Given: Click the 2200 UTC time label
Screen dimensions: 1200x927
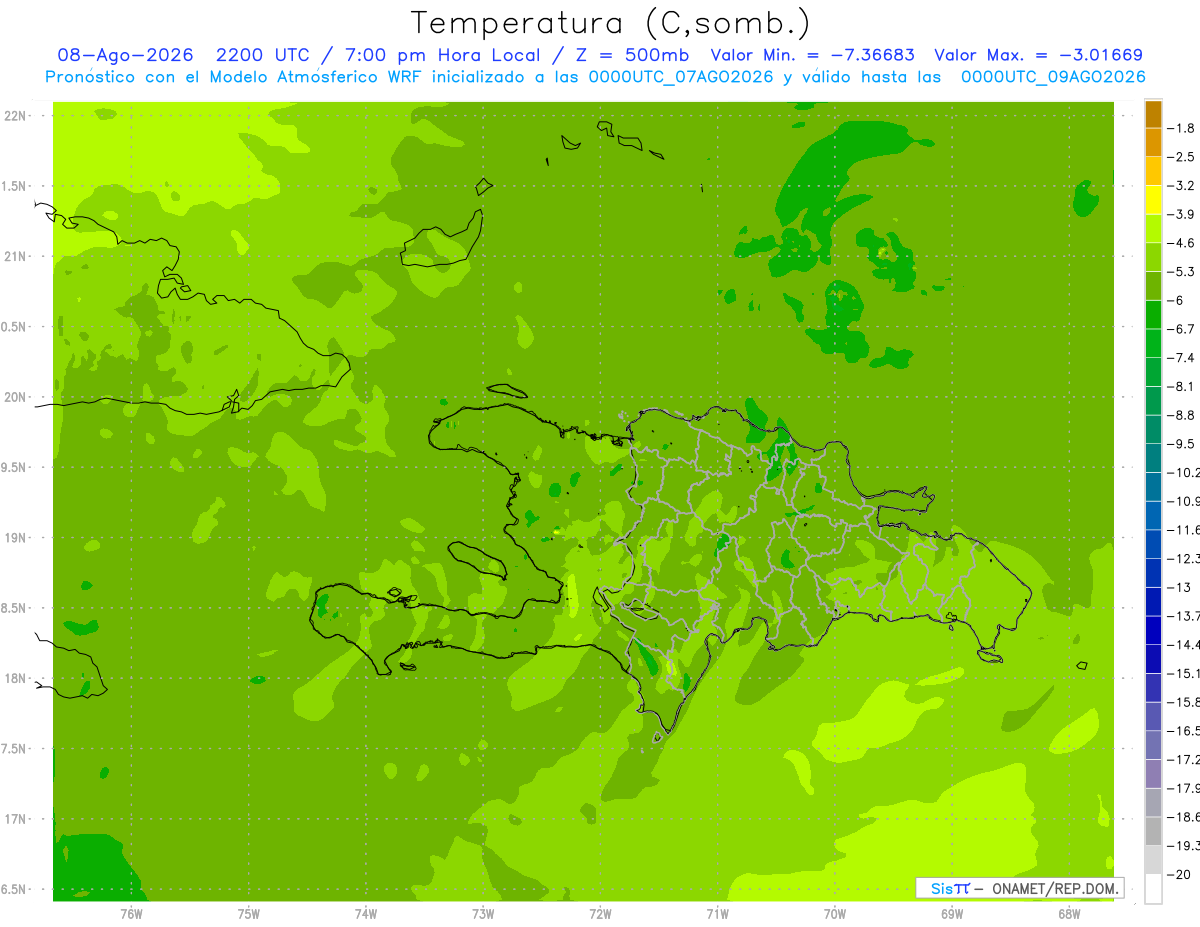Looking at the screenshot, I should (266, 55).
